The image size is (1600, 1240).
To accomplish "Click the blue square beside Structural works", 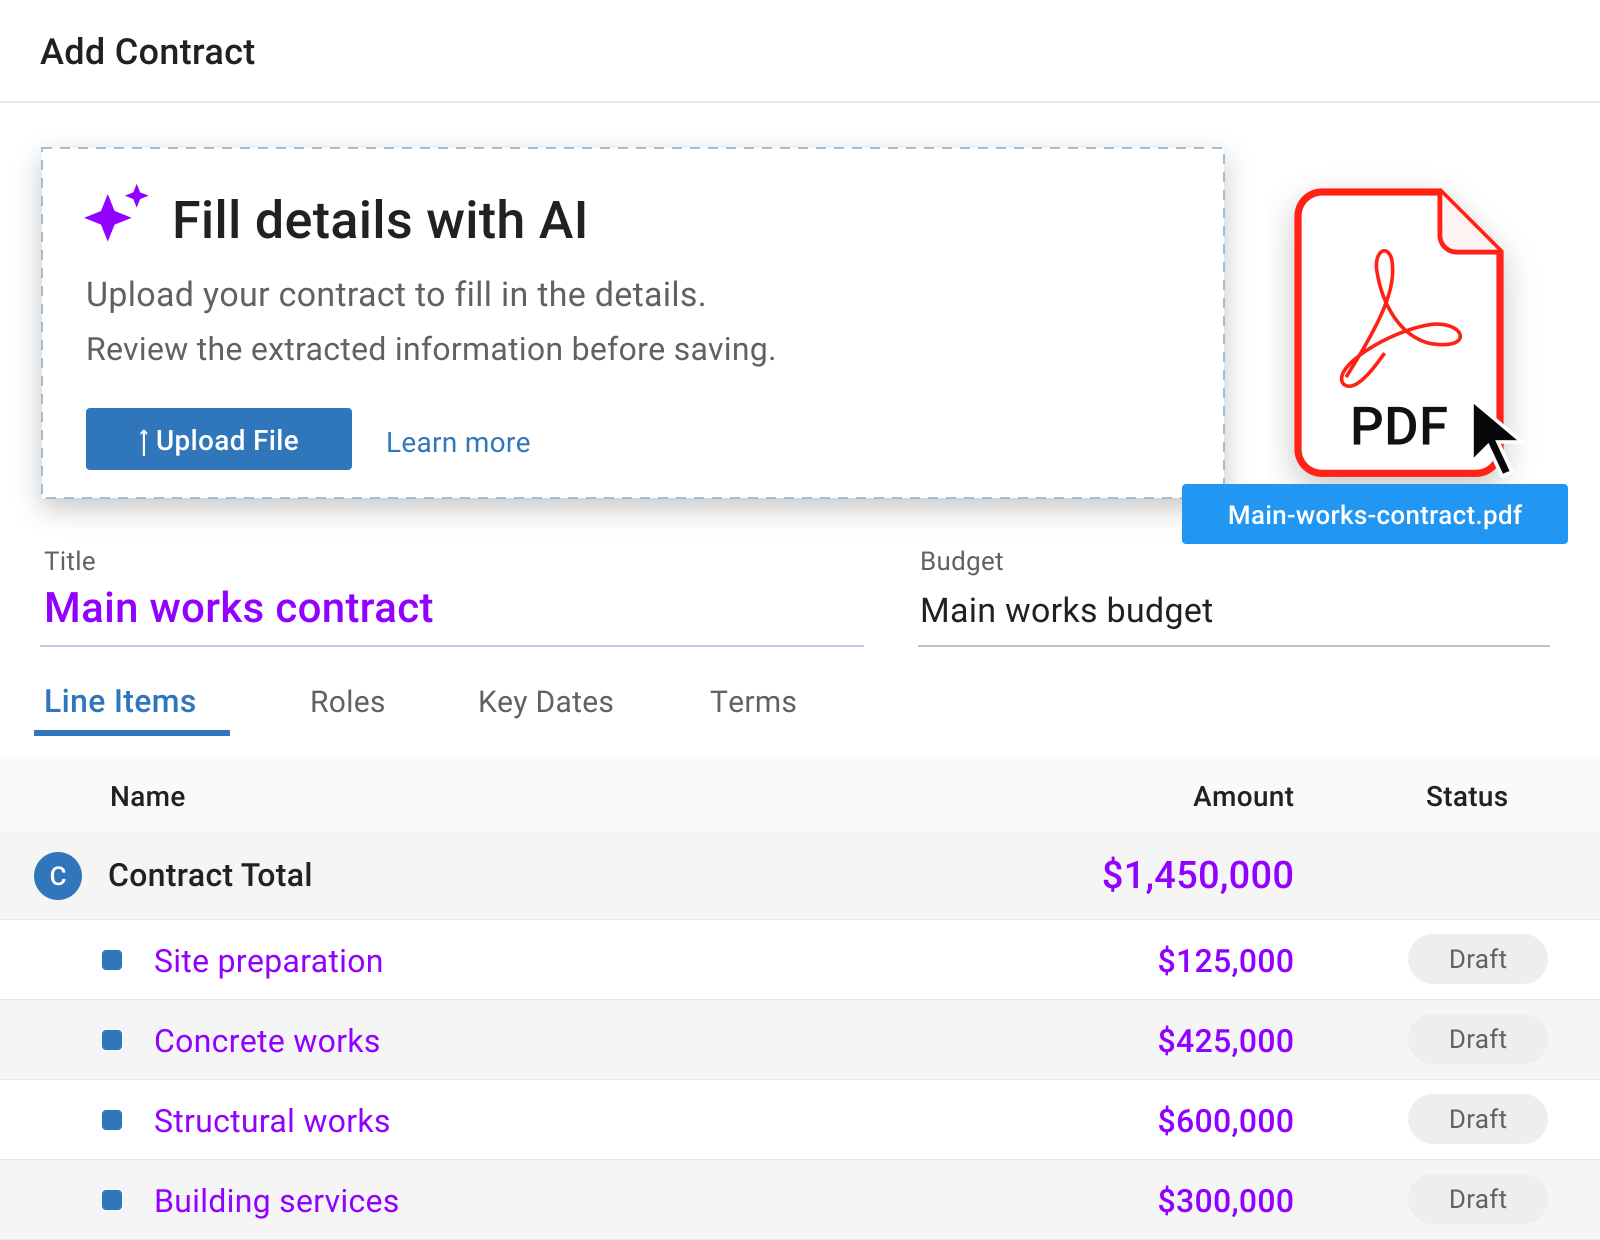I will (x=112, y=1120).
